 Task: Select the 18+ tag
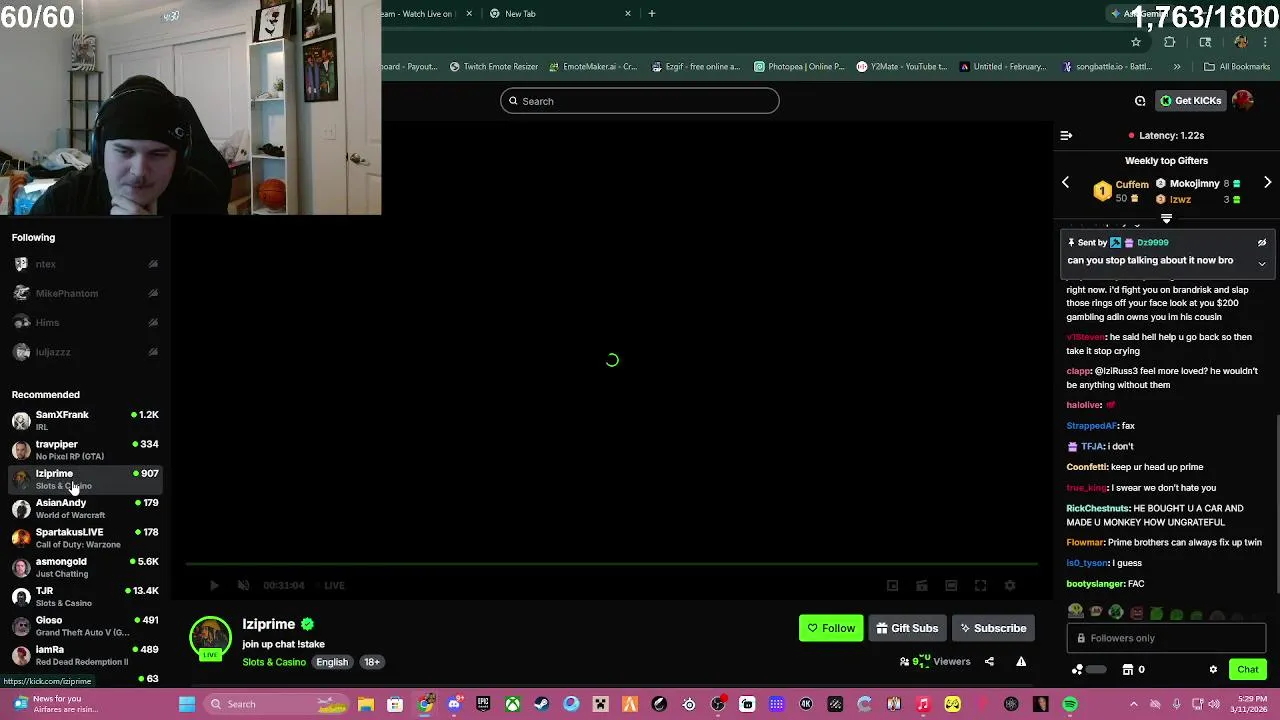coord(371,662)
